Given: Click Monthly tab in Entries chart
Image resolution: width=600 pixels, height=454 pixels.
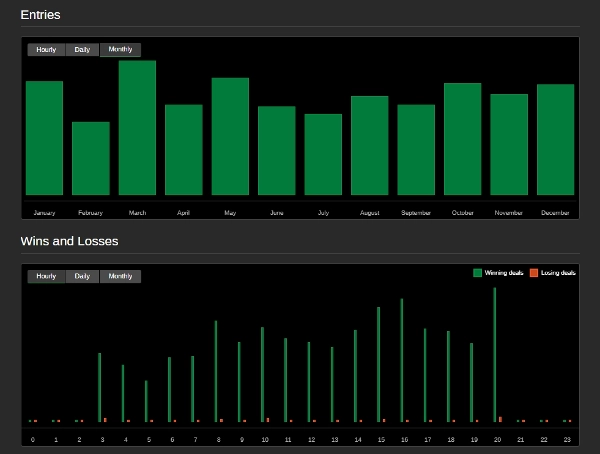Looking at the screenshot, I should tap(120, 49).
